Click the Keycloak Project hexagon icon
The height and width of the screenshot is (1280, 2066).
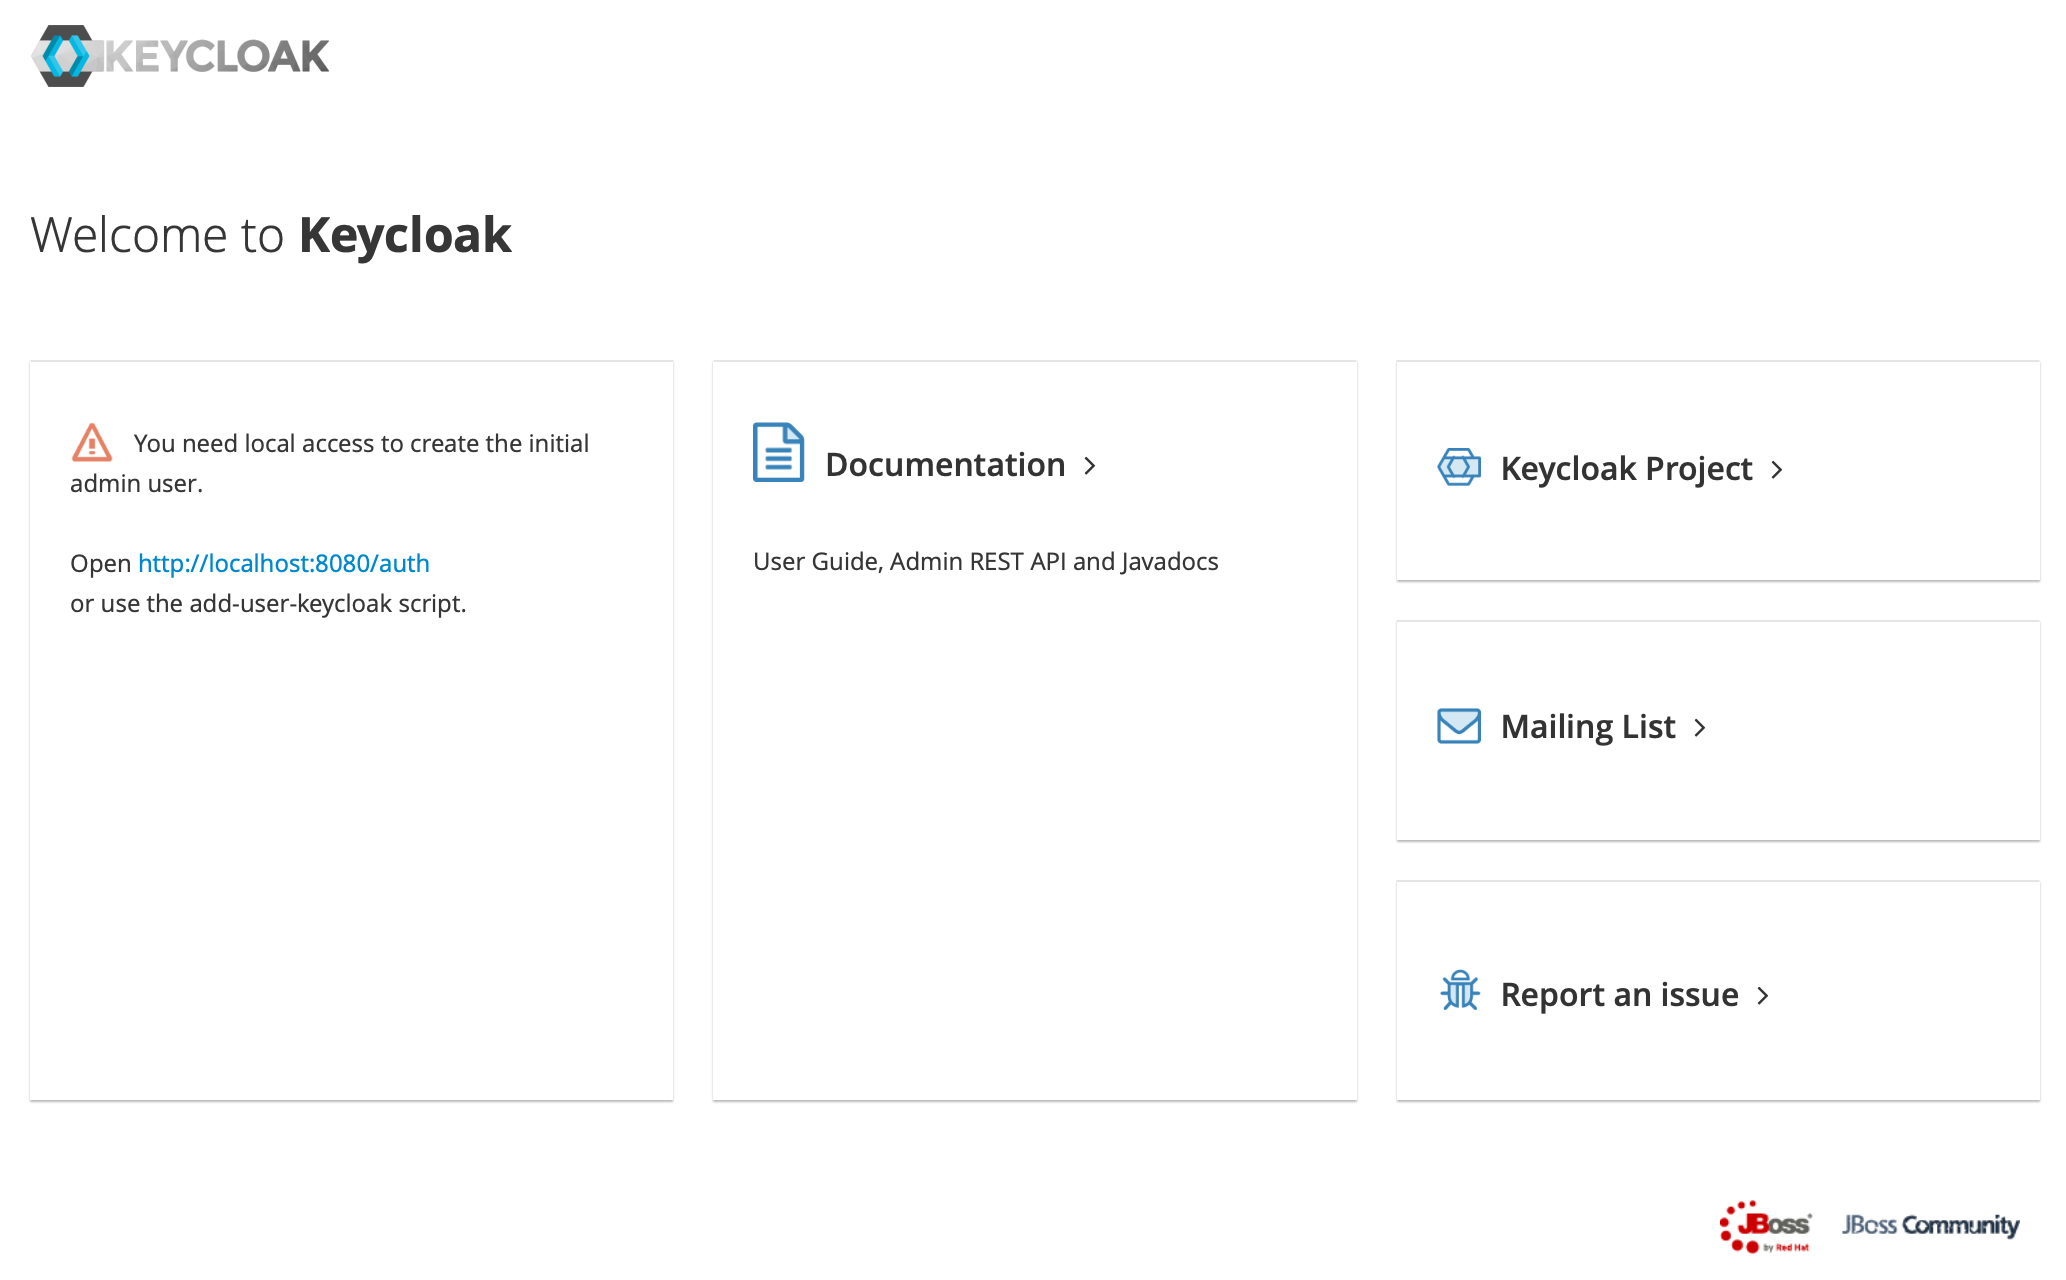(1459, 467)
